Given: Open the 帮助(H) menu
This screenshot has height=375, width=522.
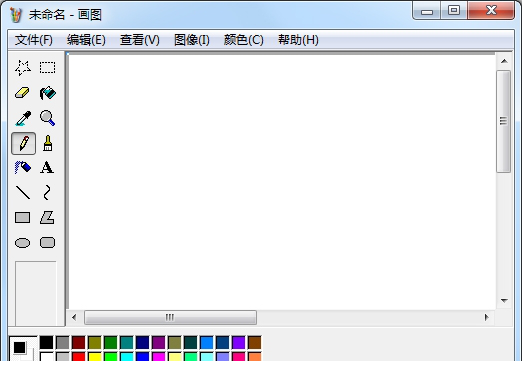Looking at the screenshot, I should click(x=298, y=40).
